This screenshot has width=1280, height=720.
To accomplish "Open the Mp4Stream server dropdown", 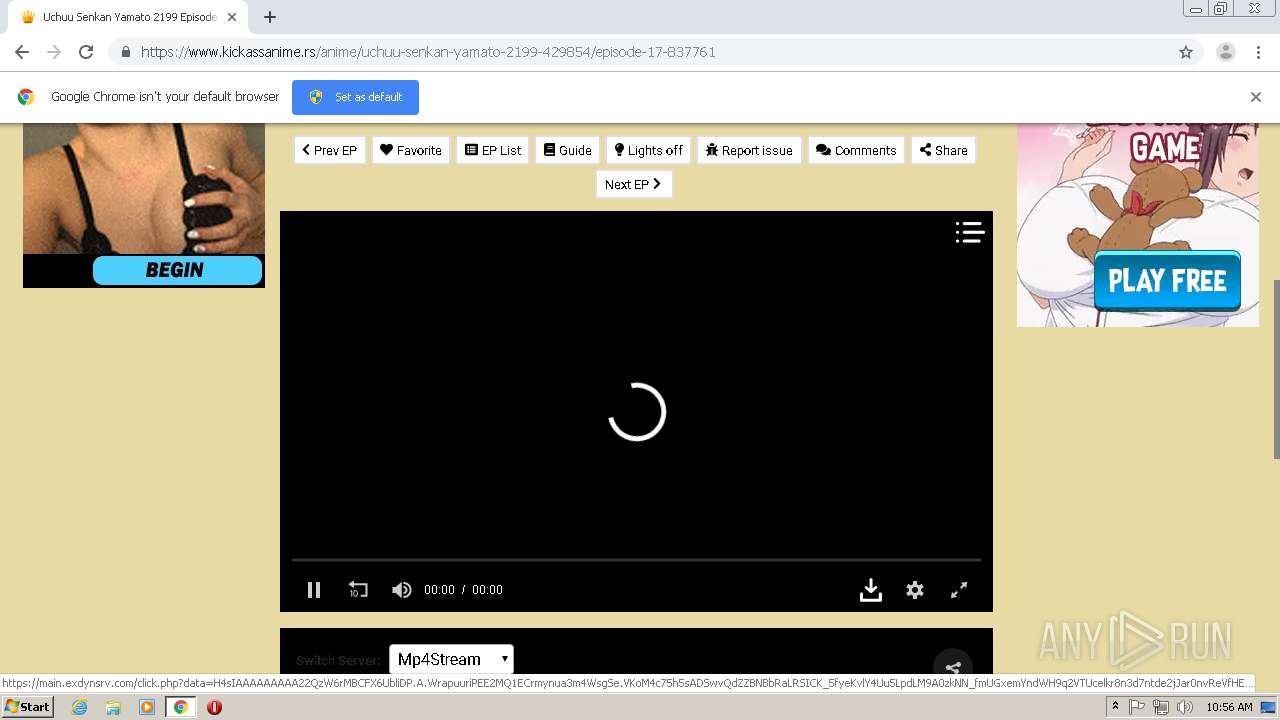I will click(x=451, y=659).
